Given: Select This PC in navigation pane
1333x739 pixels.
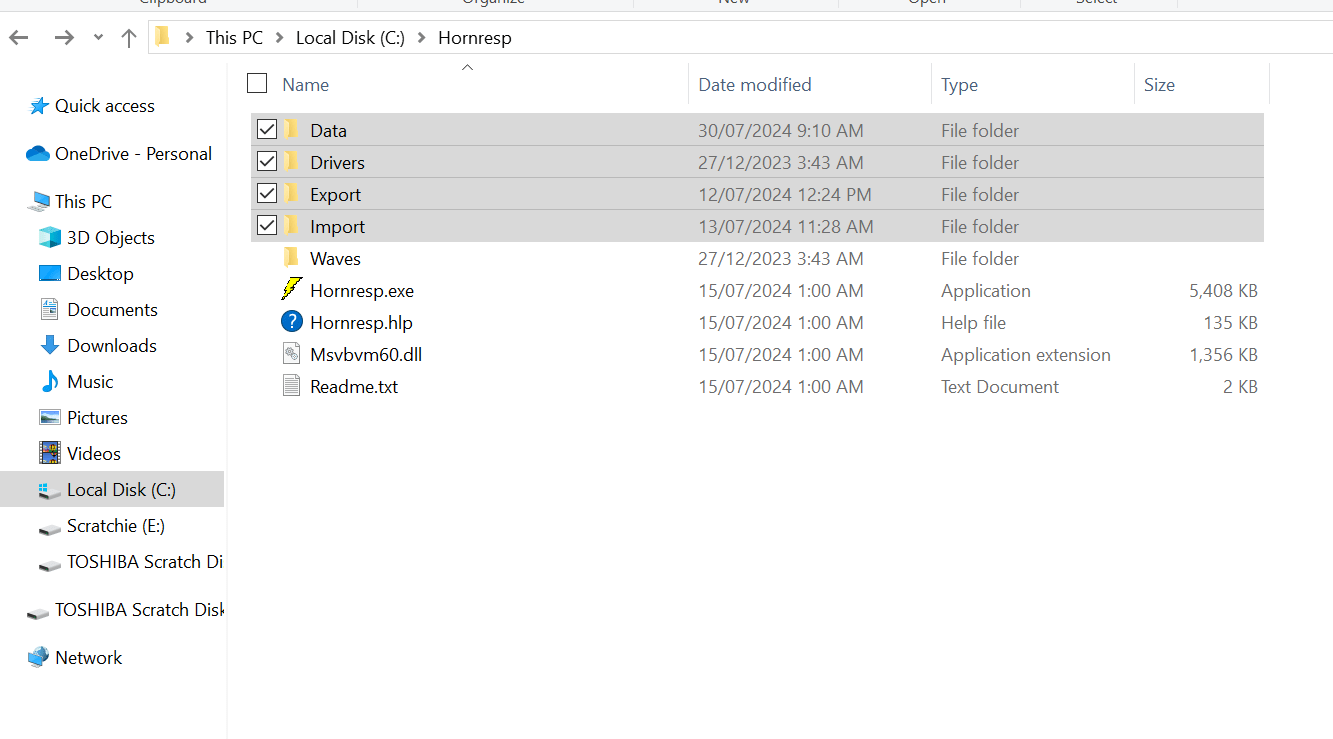Looking at the screenshot, I should coord(83,202).
